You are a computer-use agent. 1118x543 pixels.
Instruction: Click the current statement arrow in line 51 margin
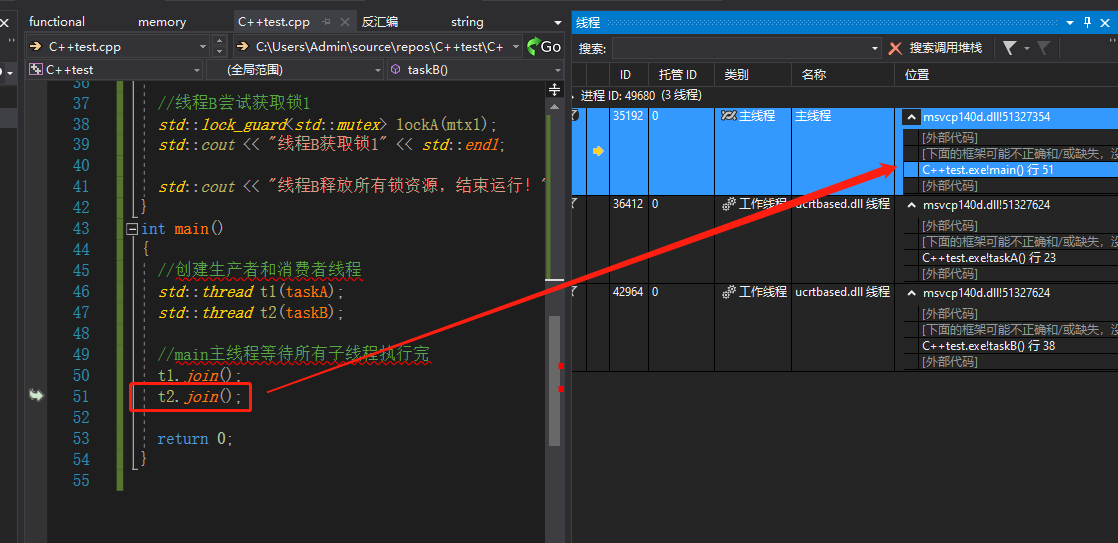36,395
